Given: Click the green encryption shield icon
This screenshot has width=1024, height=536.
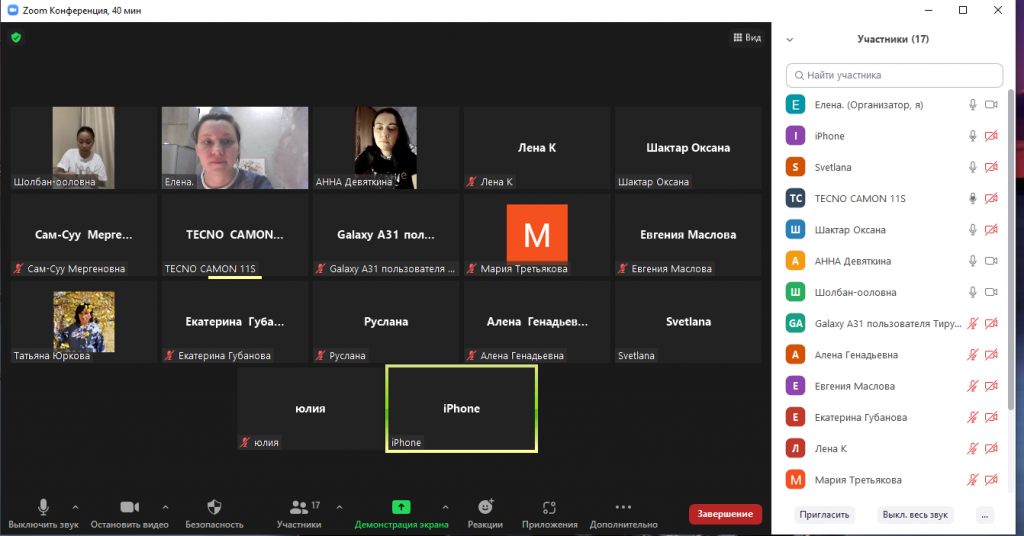Looking at the screenshot, I should 15,38.
